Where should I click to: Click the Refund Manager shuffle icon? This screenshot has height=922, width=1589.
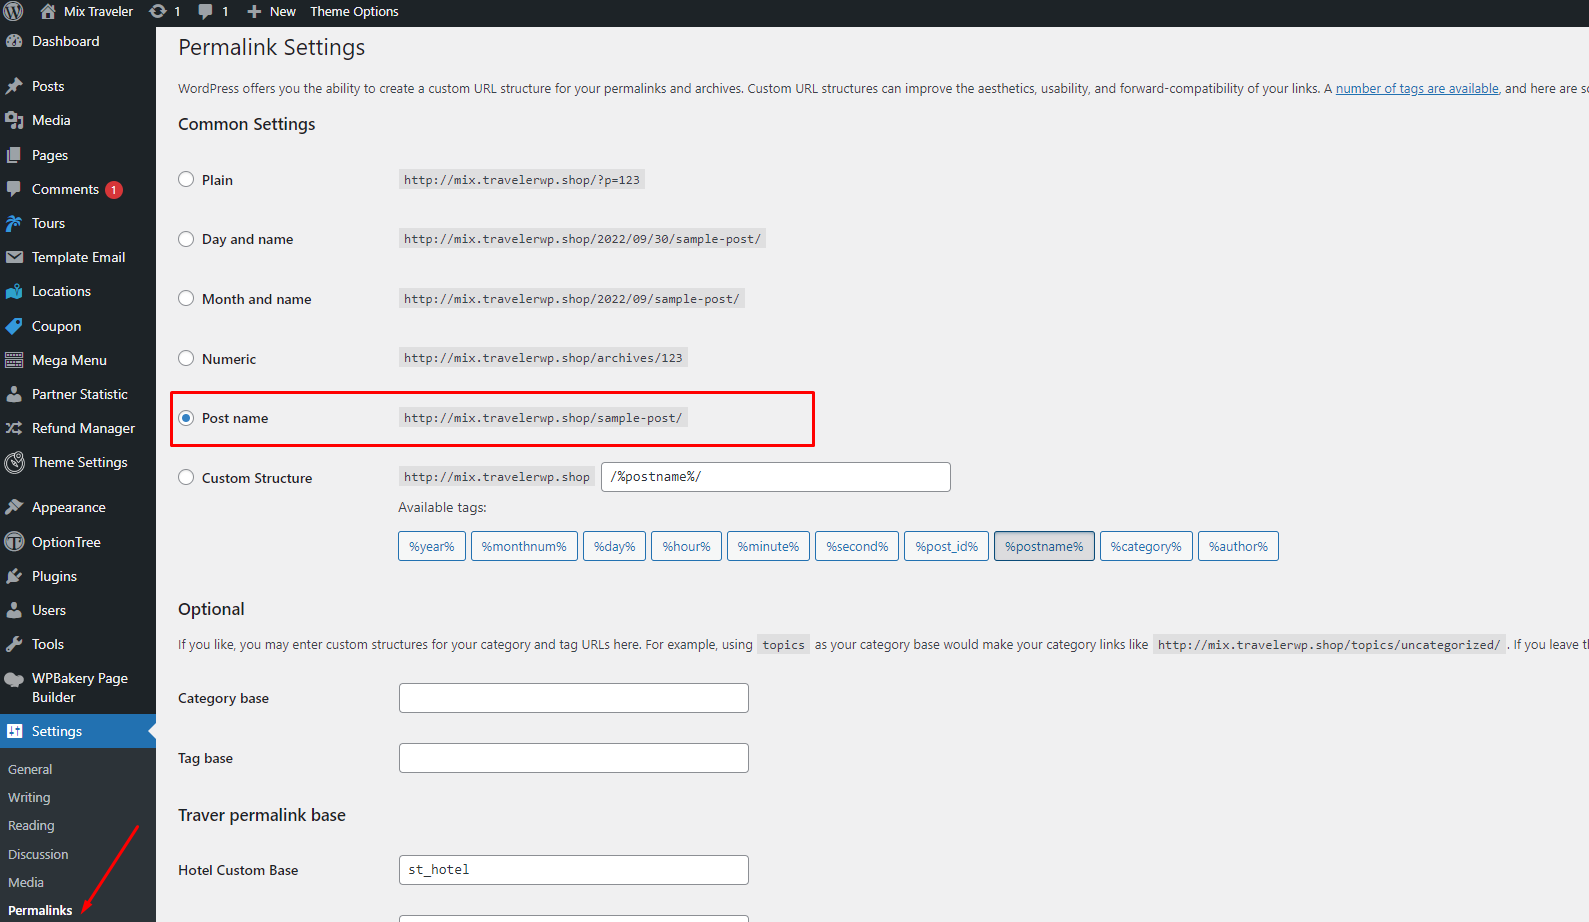point(14,428)
